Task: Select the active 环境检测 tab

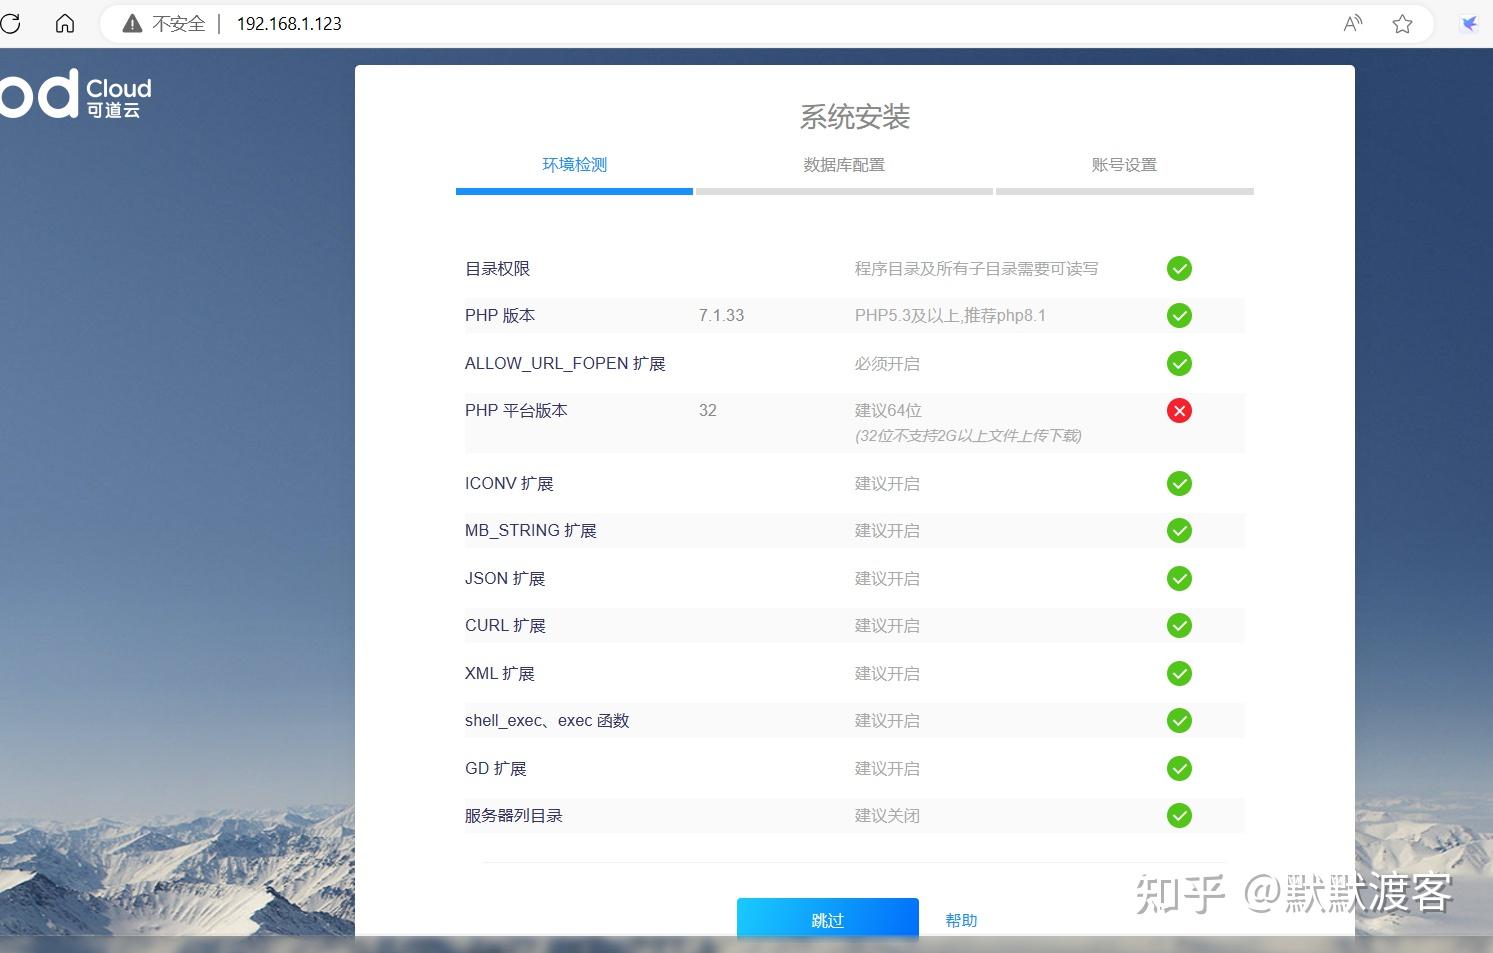Action: [574, 164]
